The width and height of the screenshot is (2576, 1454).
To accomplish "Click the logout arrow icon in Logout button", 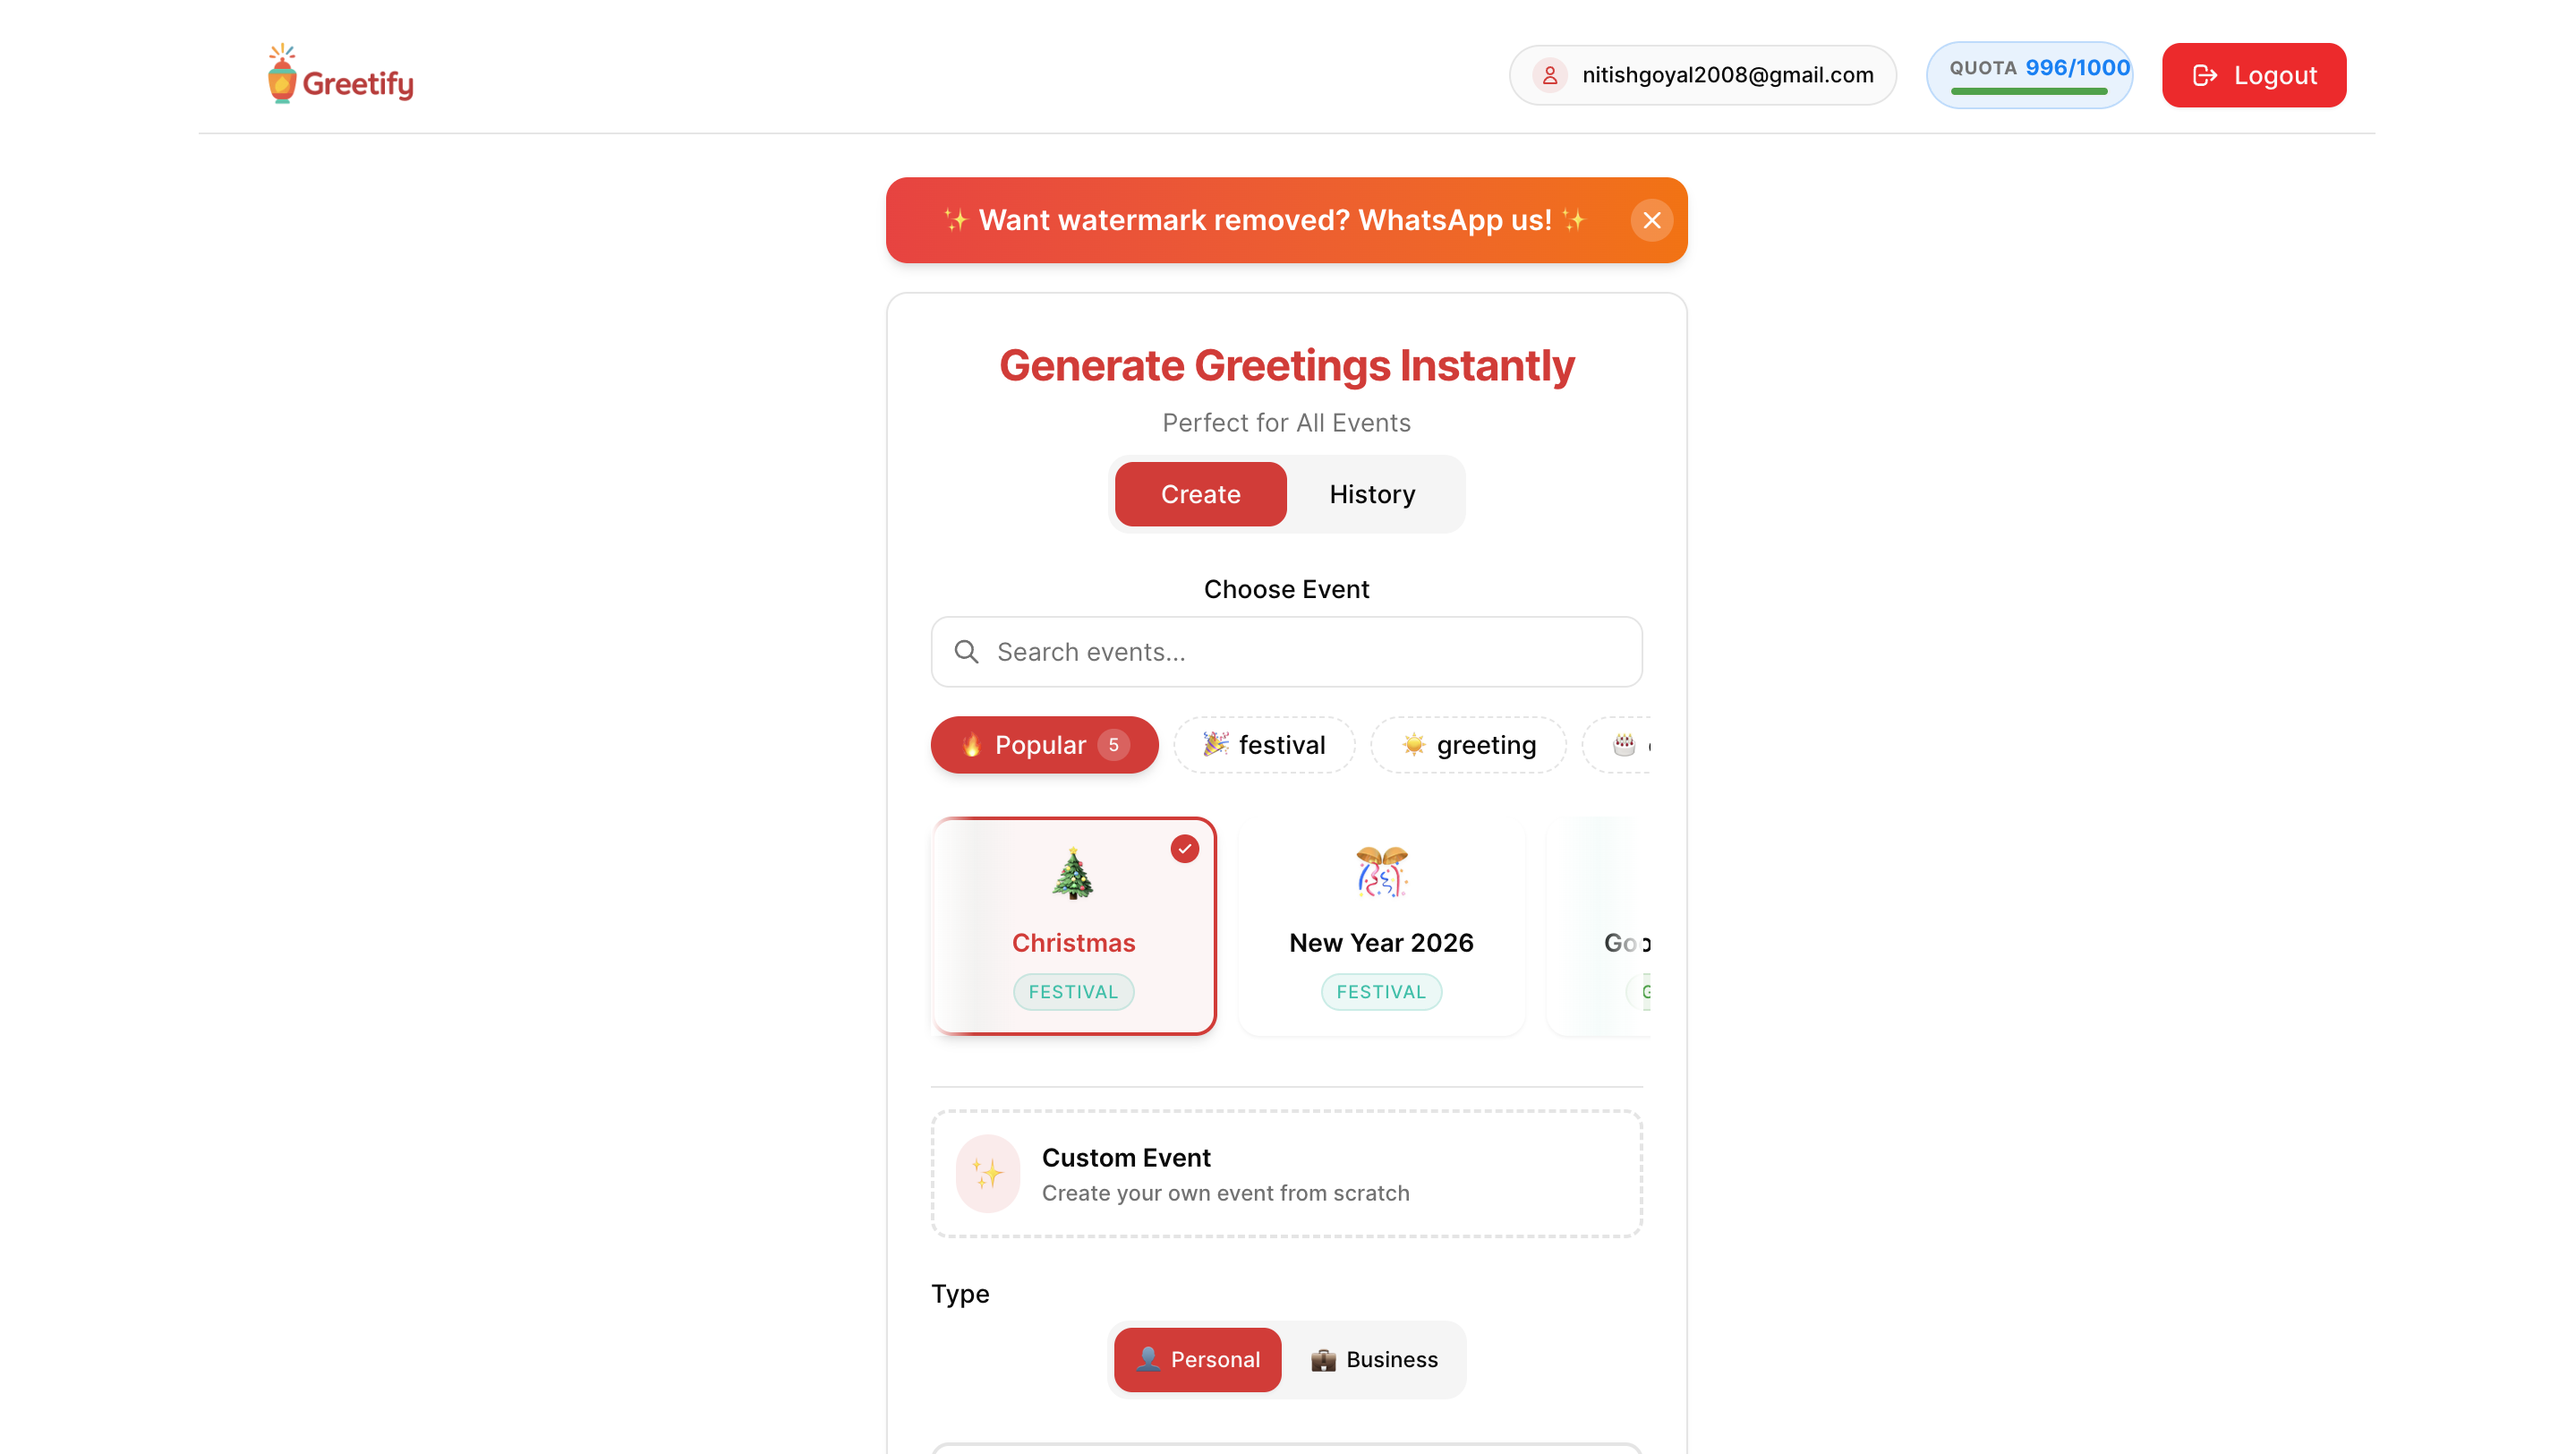I will tap(2206, 74).
